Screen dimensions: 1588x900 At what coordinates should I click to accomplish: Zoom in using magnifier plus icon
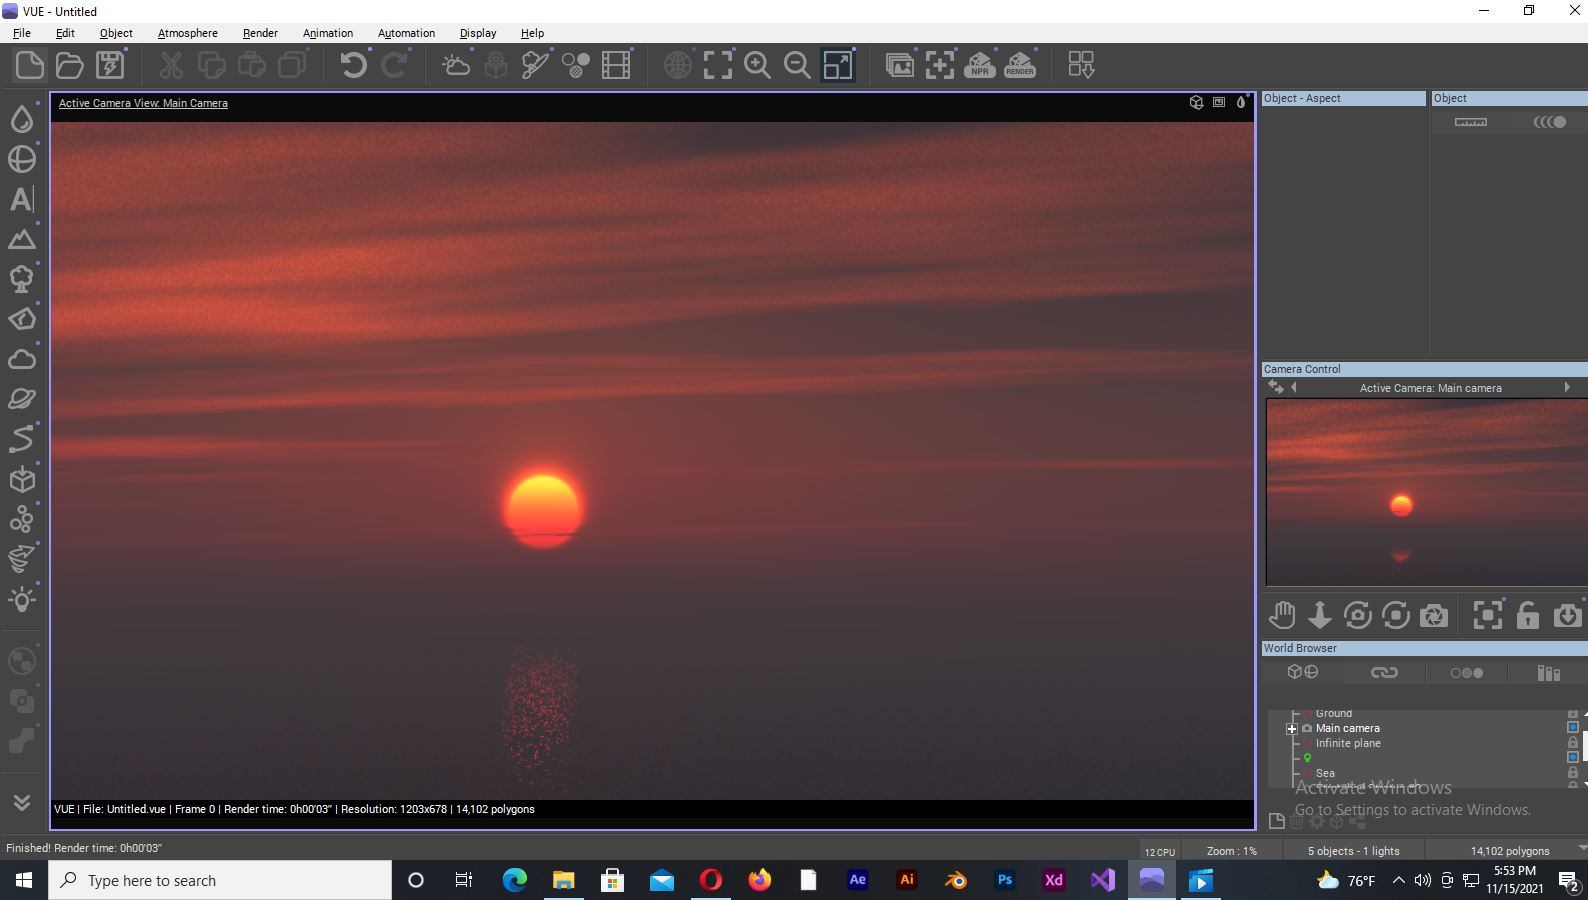(x=758, y=66)
